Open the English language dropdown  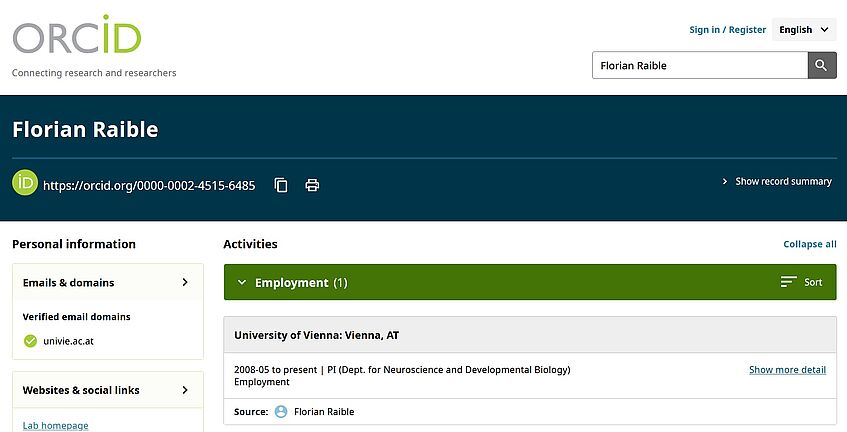pyautogui.click(x=805, y=30)
